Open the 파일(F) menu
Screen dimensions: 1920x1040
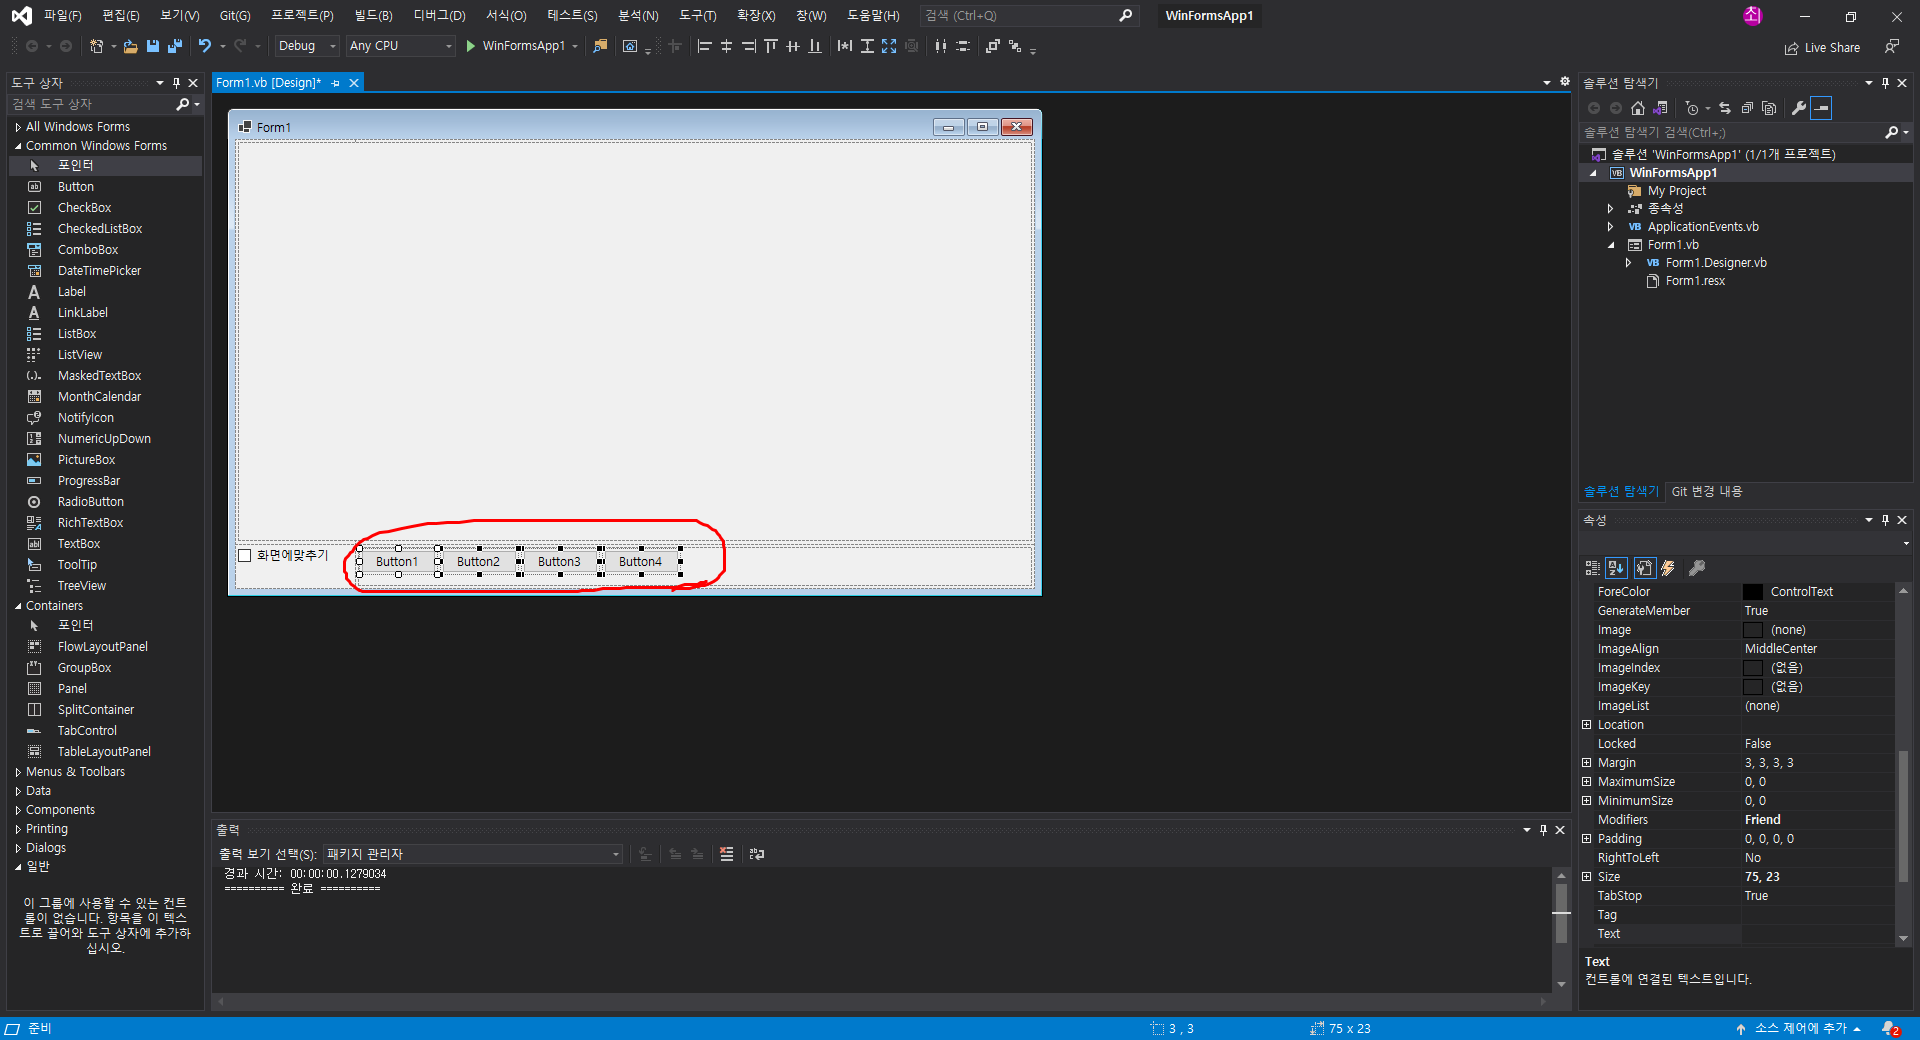pyautogui.click(x=62, y=15)
